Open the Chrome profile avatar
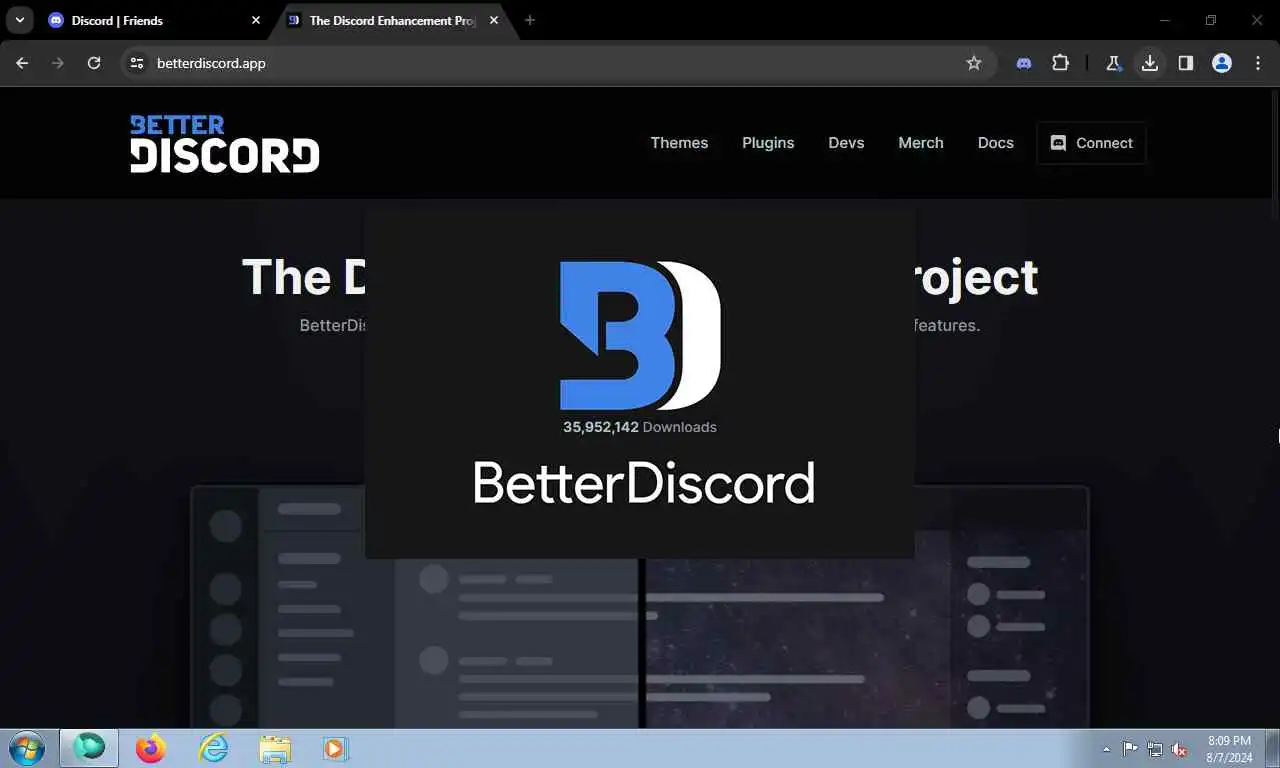This screenshot has height=768, width=1280. [x=1222, y=63]
